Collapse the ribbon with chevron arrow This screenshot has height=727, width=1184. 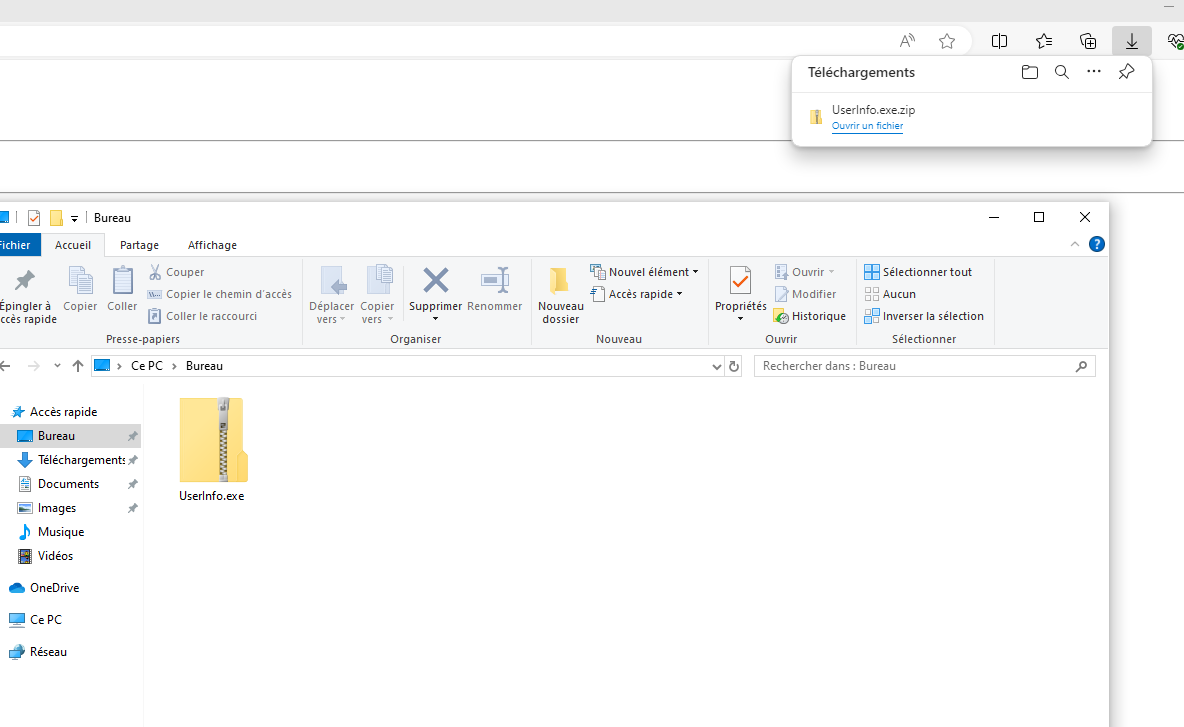[x=1075, y=244]
